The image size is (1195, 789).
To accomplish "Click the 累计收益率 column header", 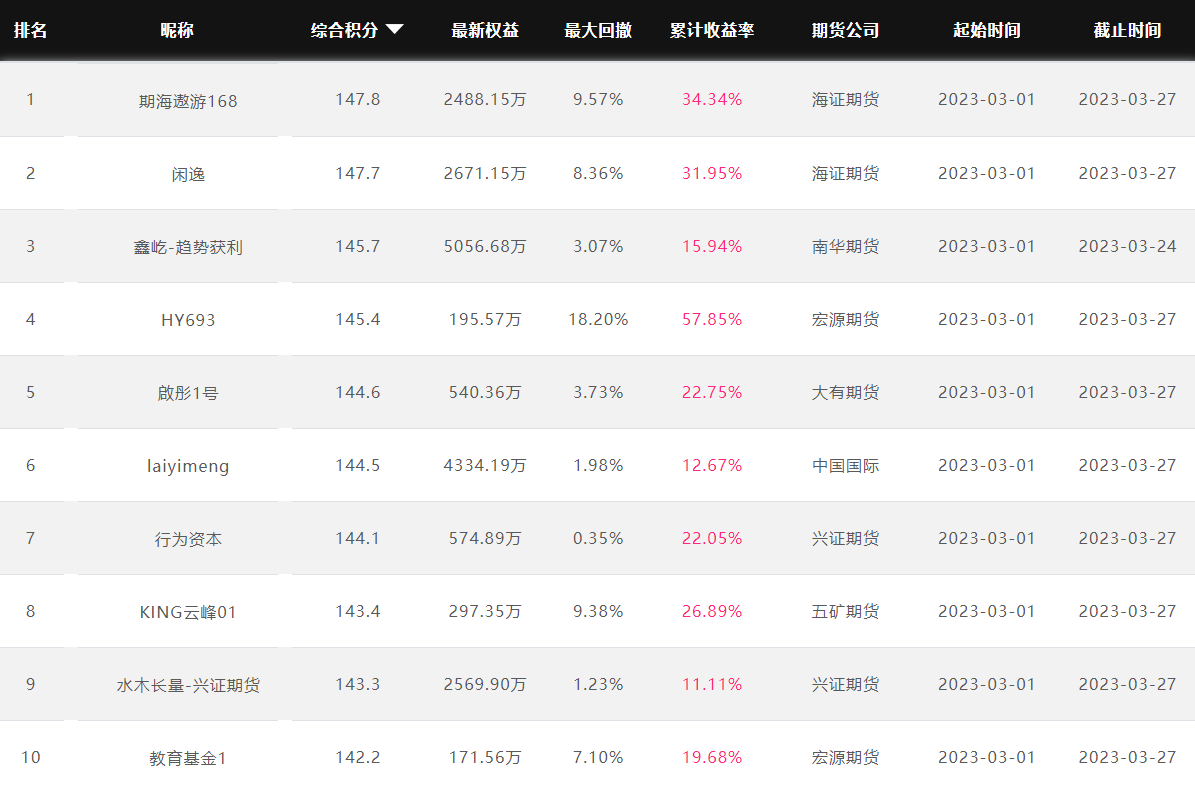I will tap(712, 30).
